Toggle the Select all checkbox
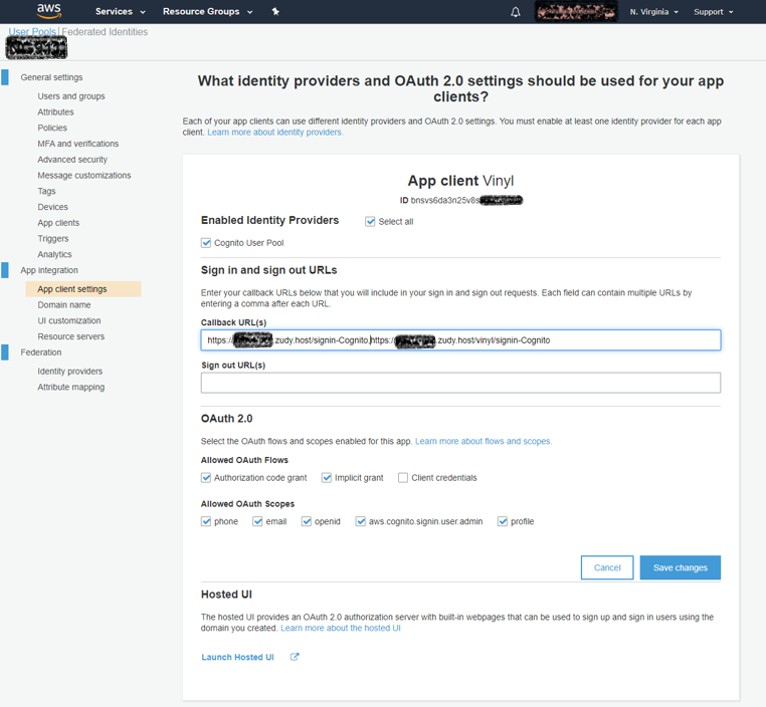Screen dimensions: 766x707 click(371, 221)
